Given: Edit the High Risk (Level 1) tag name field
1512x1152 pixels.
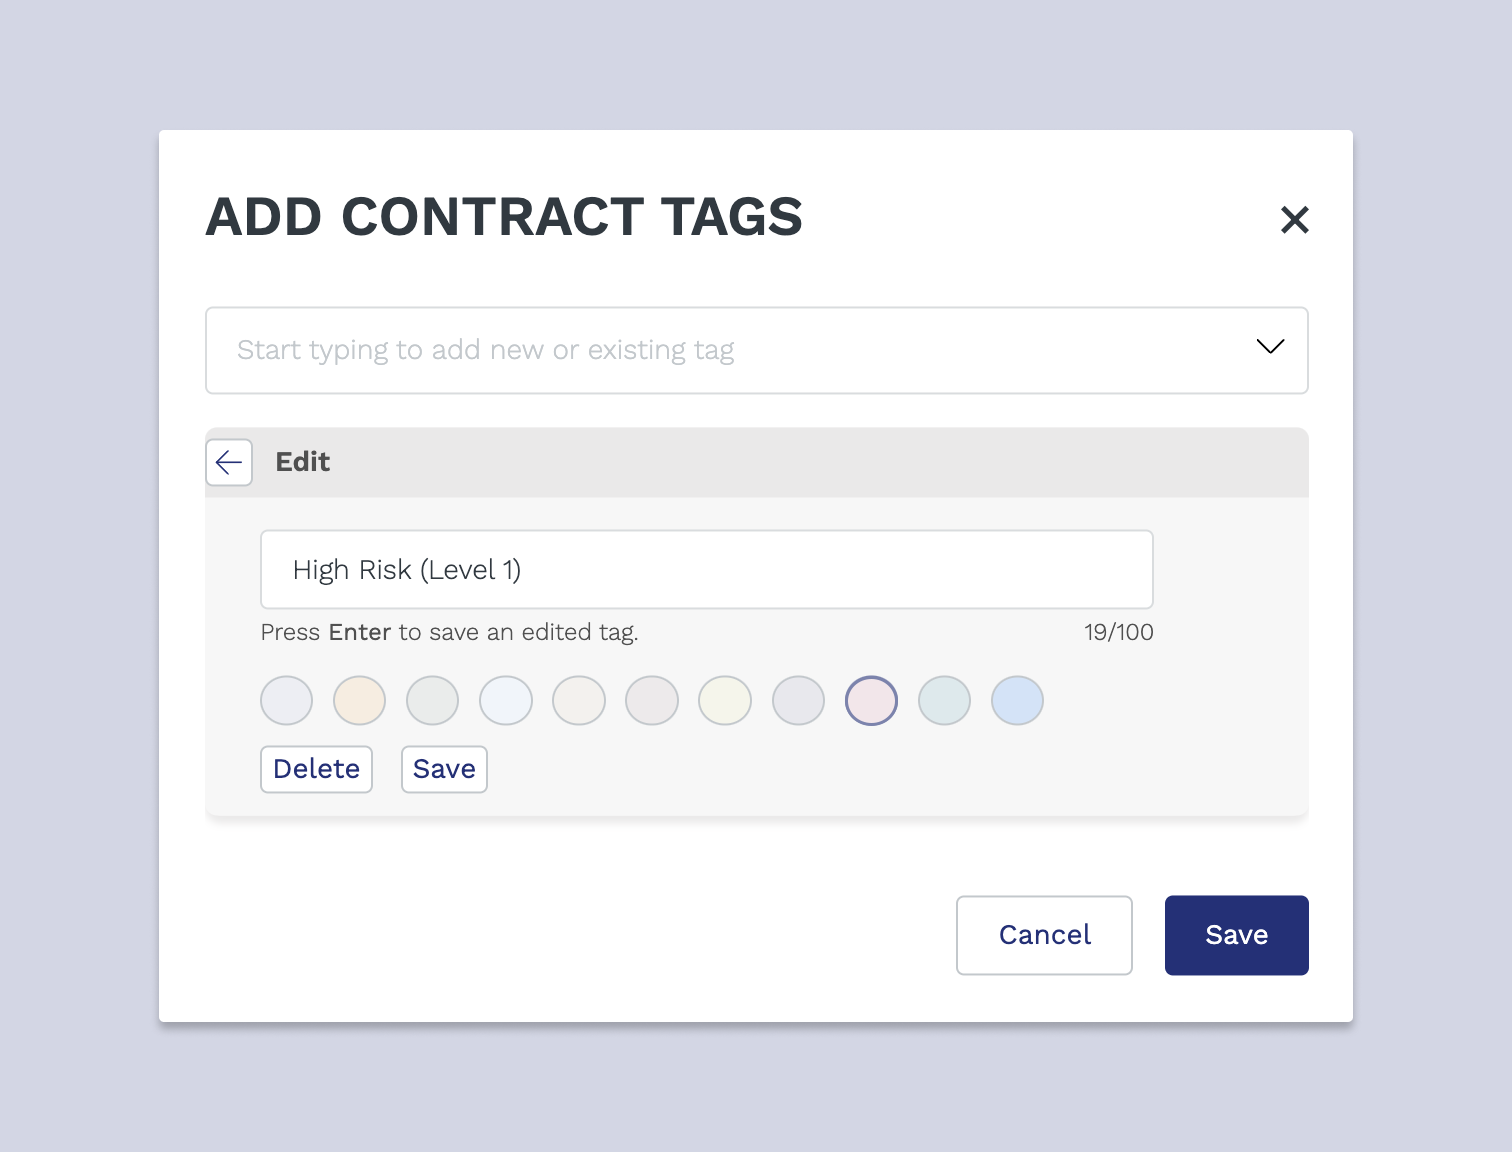Looking at the screenshot, I should tap(707, 569).
